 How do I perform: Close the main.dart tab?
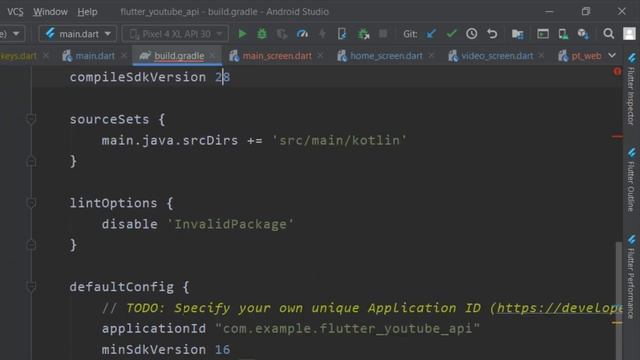(124, 56)
